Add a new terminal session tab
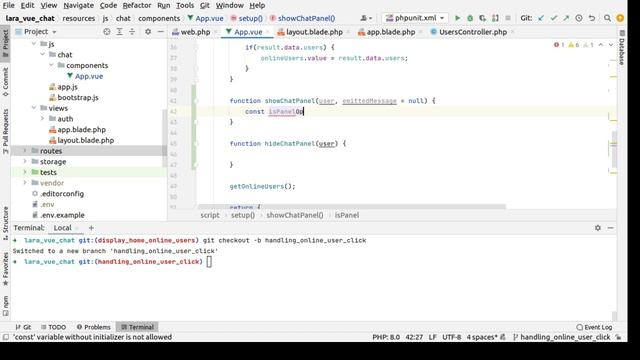The image size is (640, 360). click(x=91, y=228)
